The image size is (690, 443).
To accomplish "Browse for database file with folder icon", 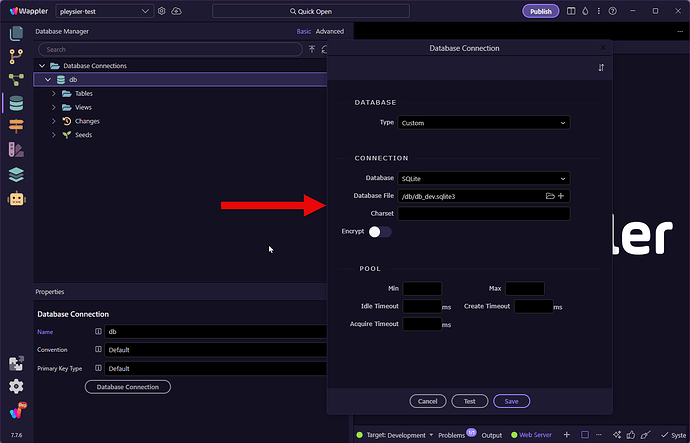I will (x=550, y=196).
